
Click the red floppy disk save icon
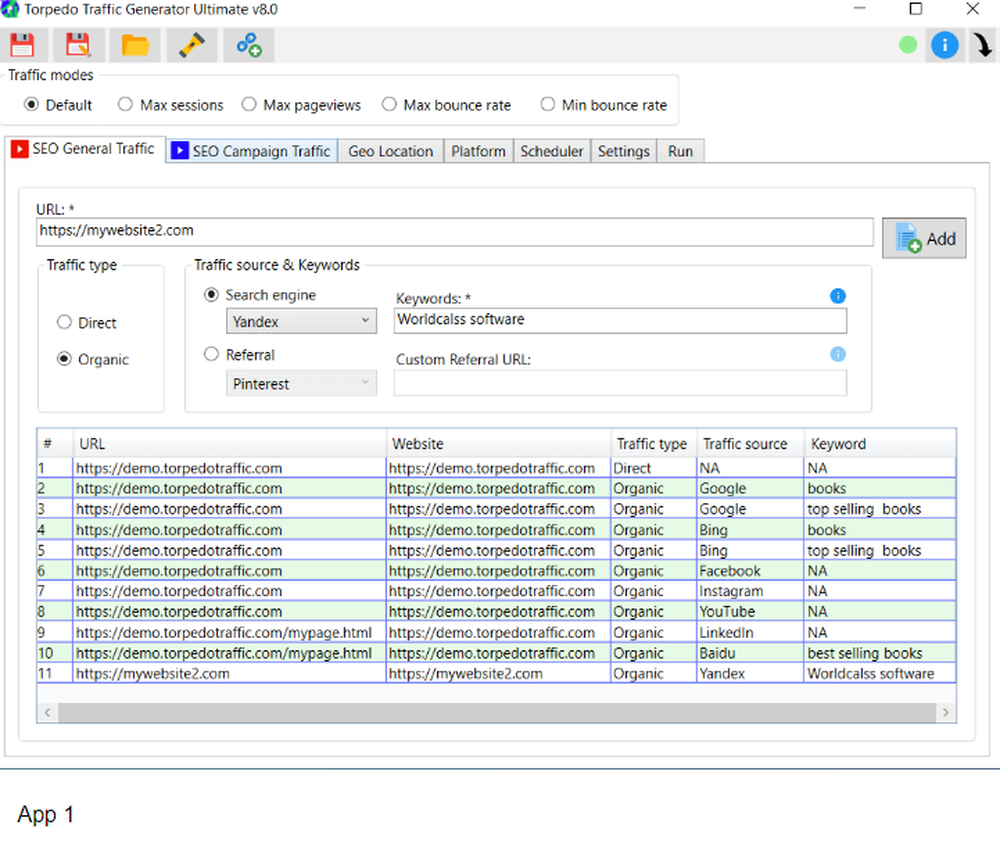pos(22,45)
